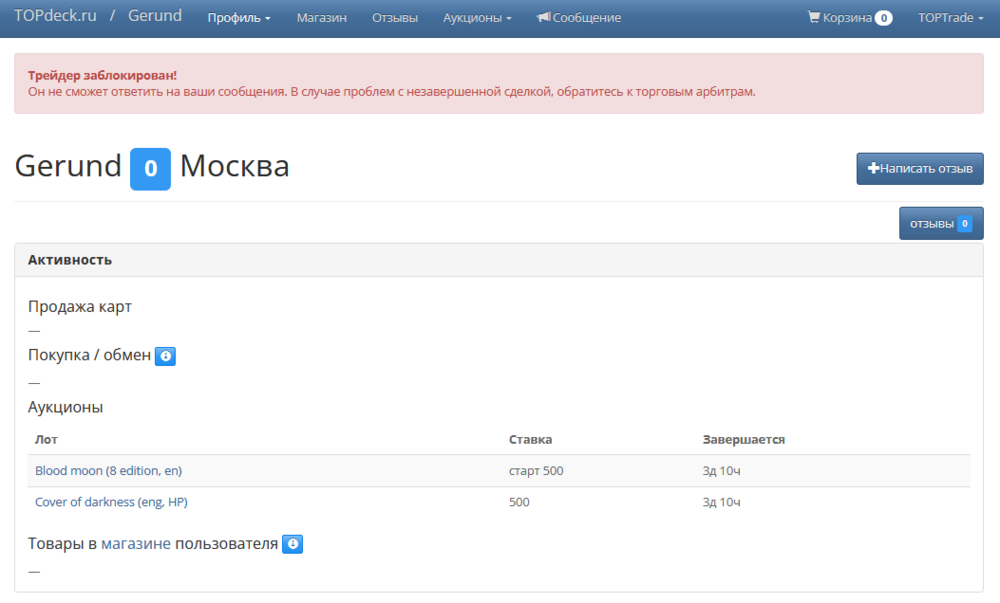Click the shopping cart icon in navbar

click(x=814, y=18)
